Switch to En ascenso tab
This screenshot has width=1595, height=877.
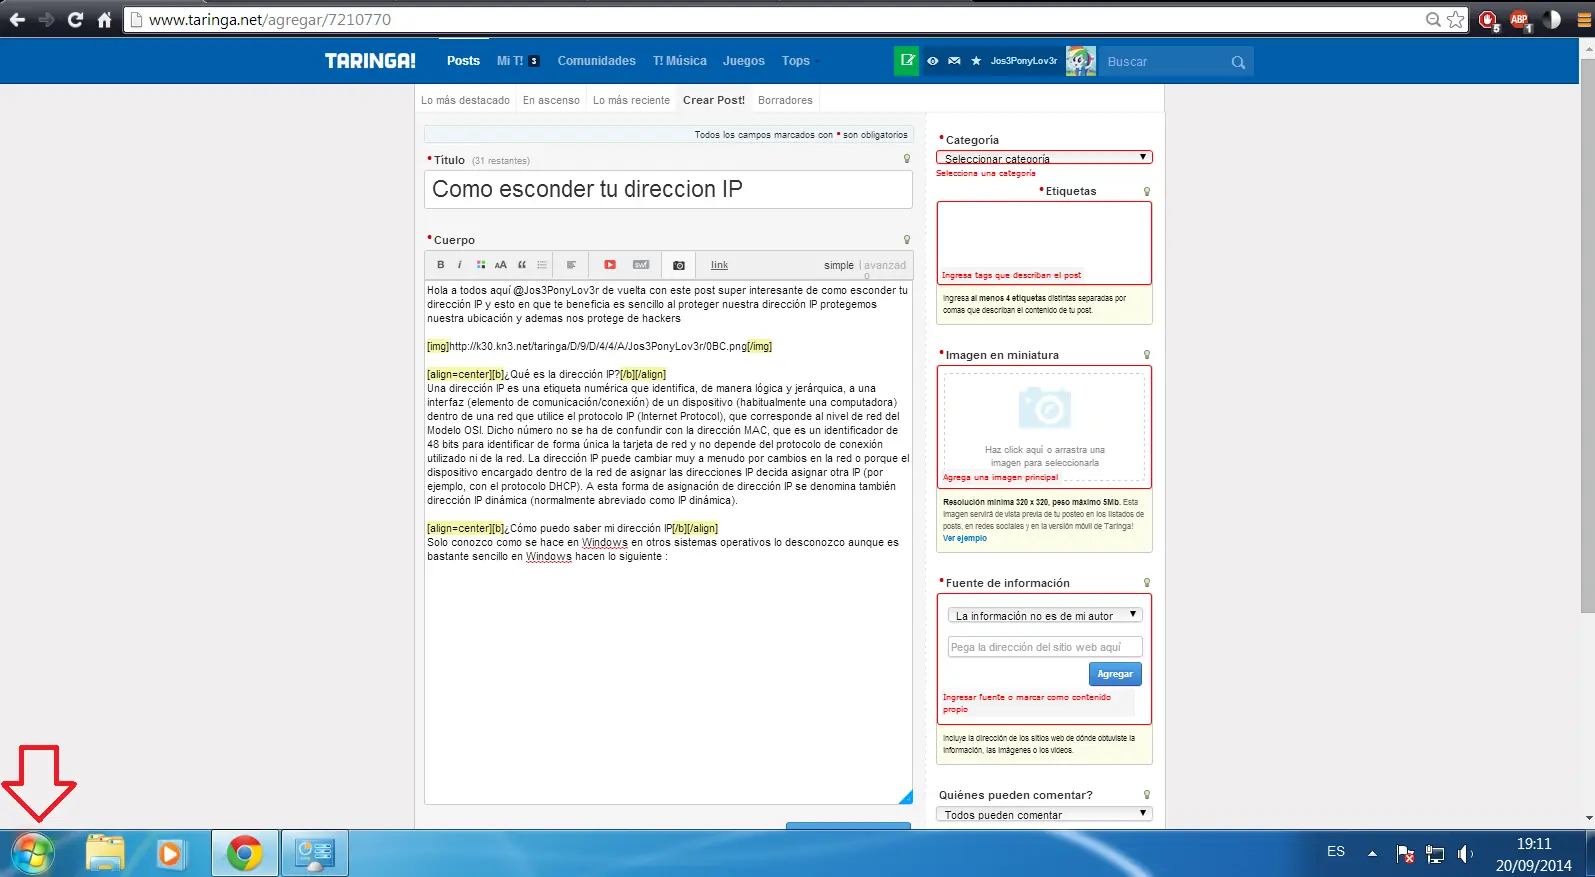(x=551, y=100)
